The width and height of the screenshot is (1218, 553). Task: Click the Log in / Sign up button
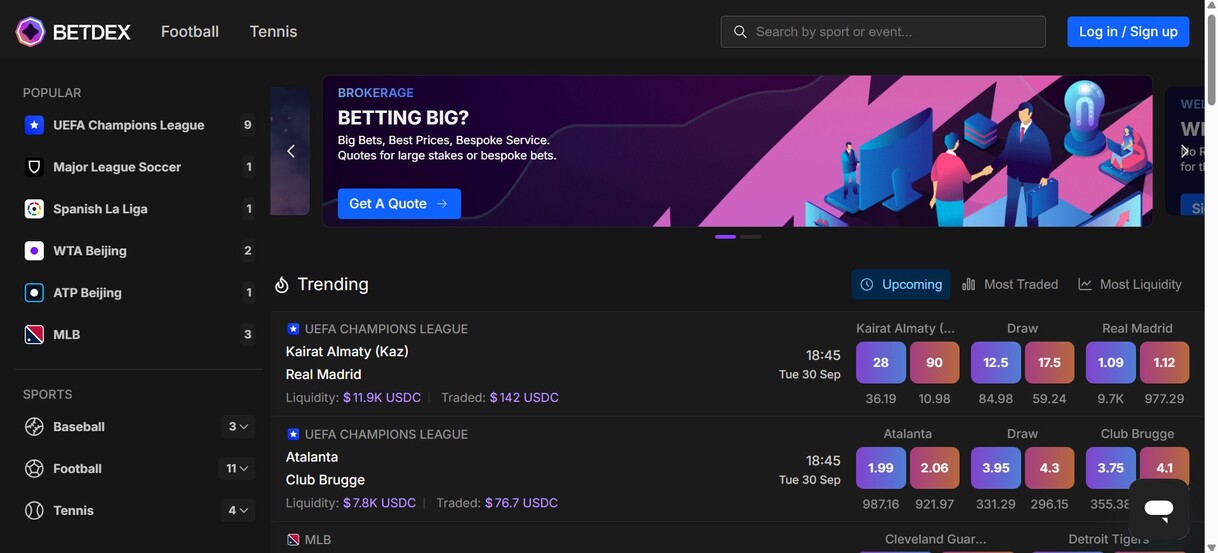pos(1128,32)
